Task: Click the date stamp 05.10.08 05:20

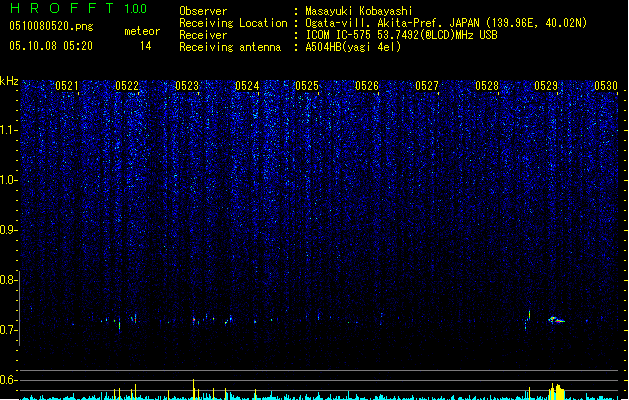Action: (51, 46)
